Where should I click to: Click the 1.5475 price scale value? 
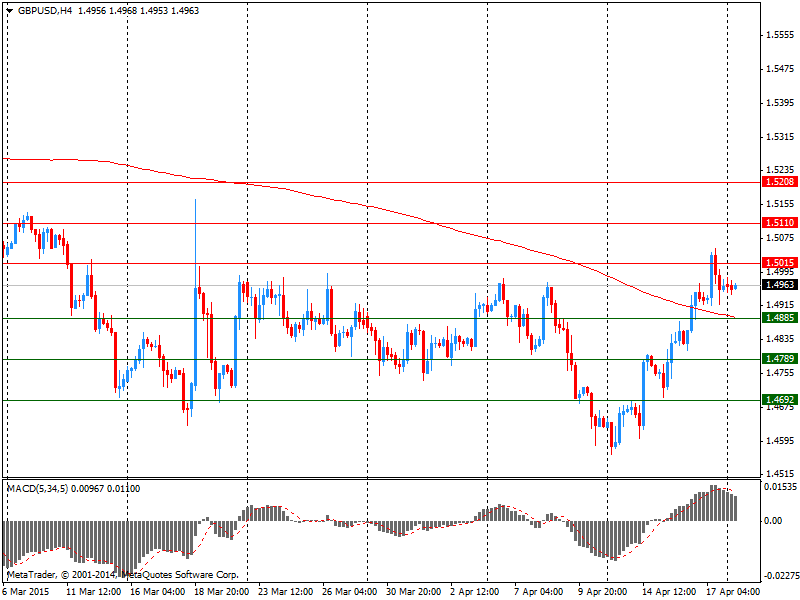point(781,69)
